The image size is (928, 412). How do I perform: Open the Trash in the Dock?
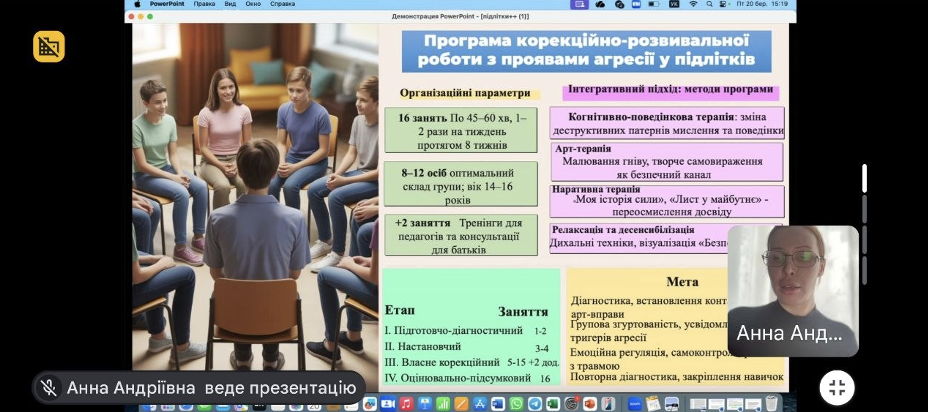773,404
